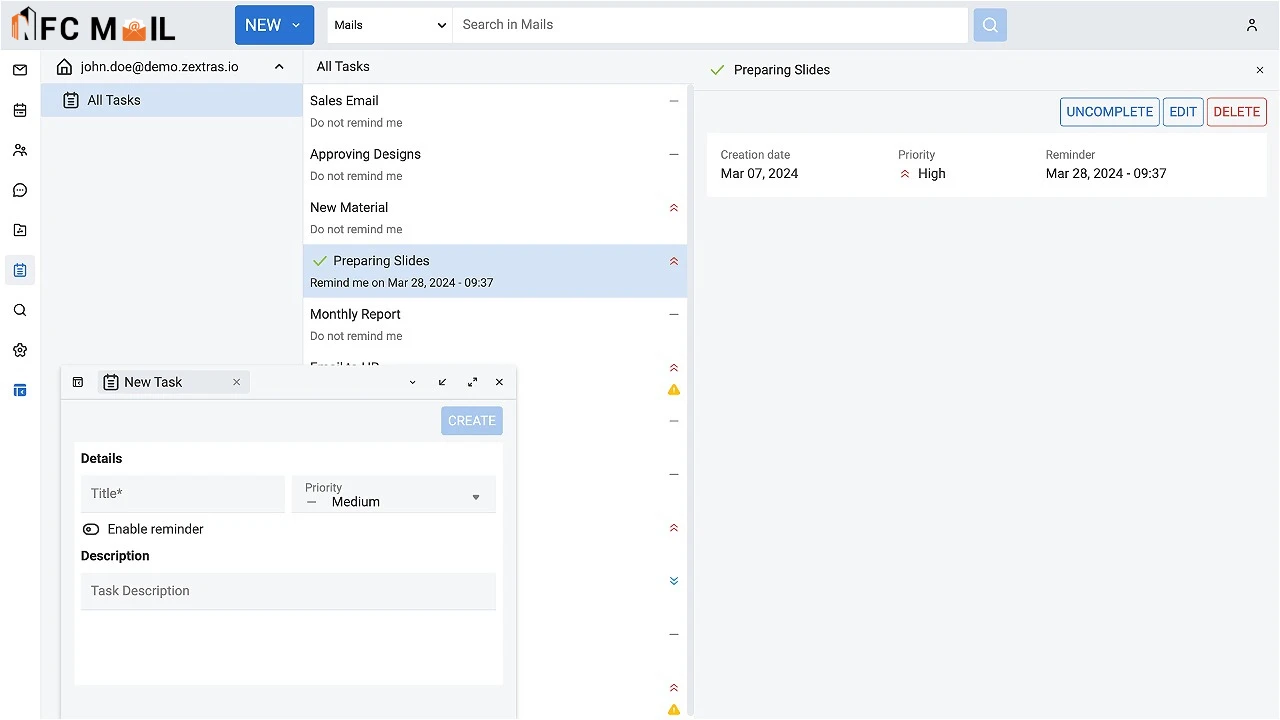Enlarge the New Task board with expand arrows

(472, 382)
